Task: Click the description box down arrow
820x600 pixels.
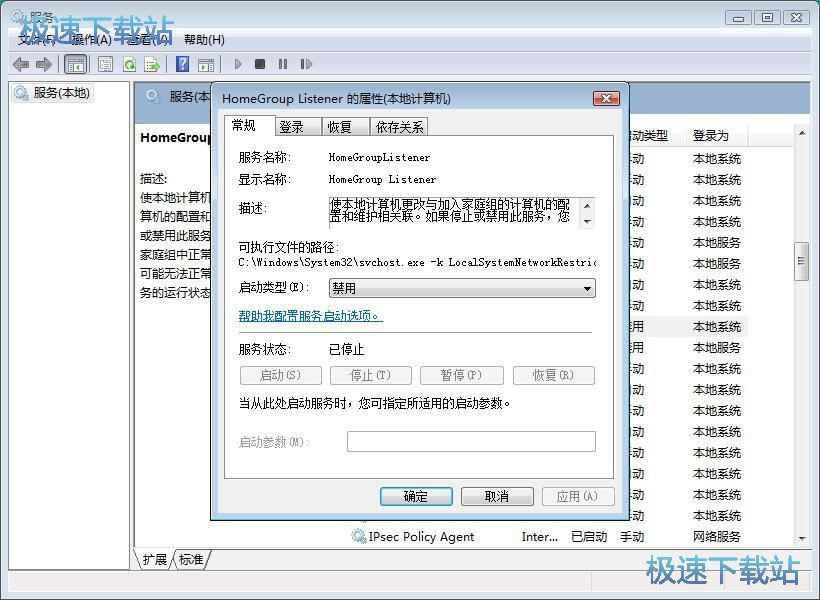Action: pos(587,222)
